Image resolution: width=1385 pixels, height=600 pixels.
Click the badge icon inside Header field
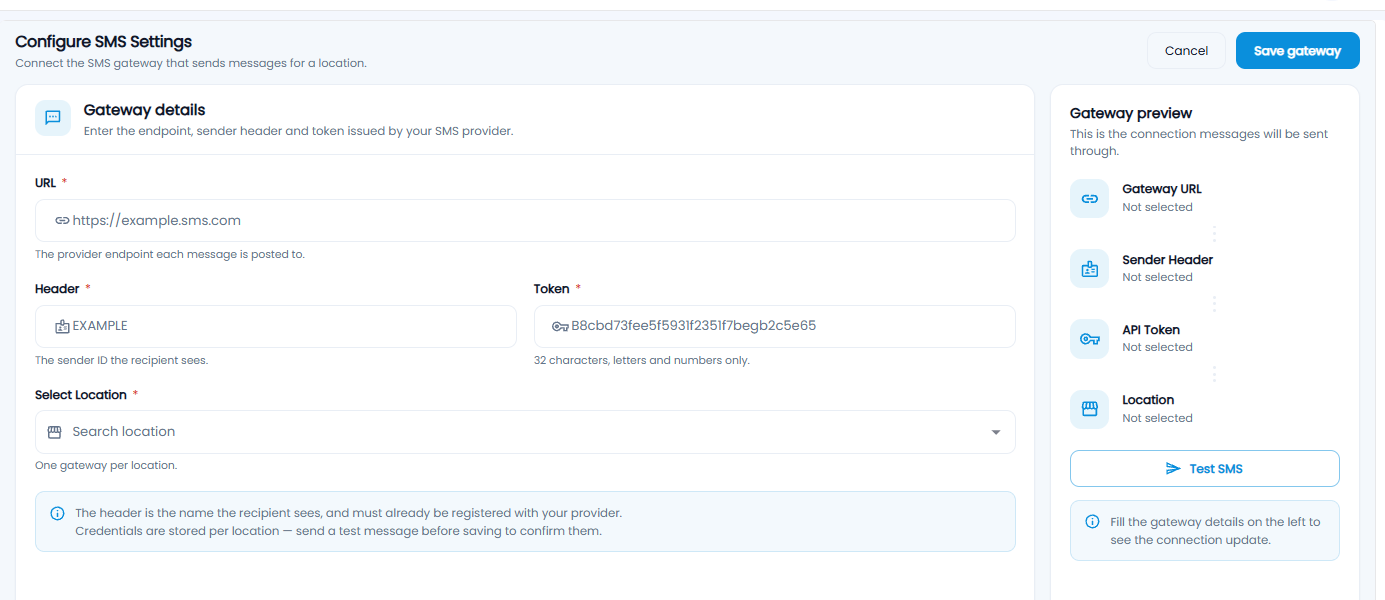[62, 326]
